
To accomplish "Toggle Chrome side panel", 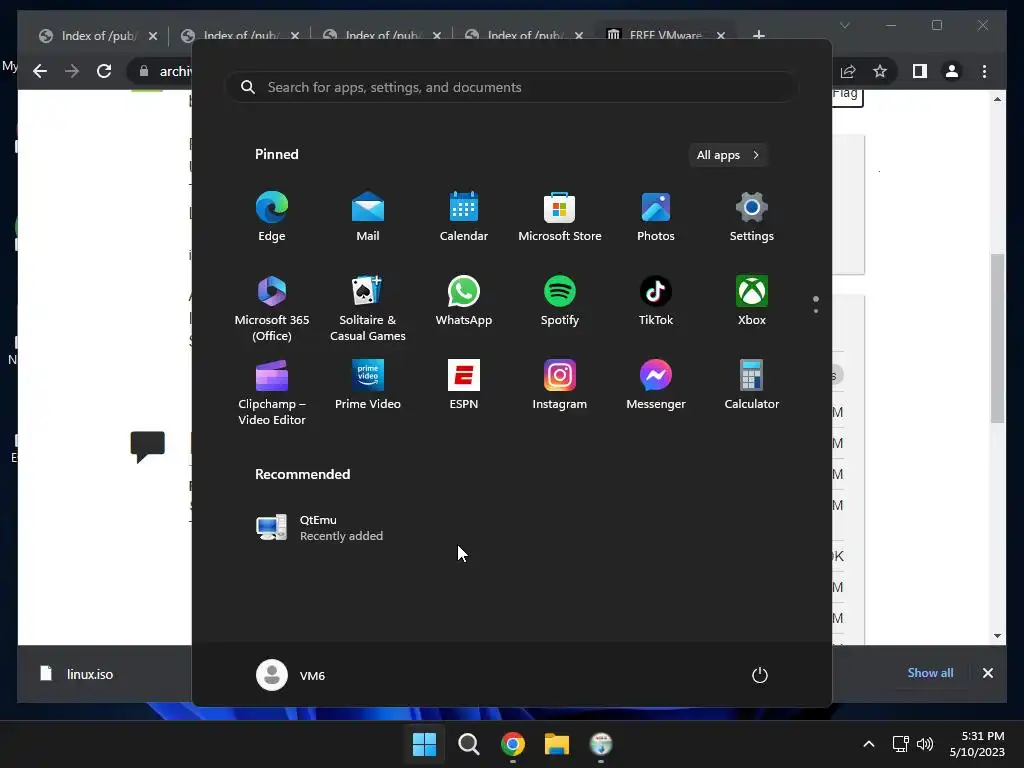I will point(920,71).
